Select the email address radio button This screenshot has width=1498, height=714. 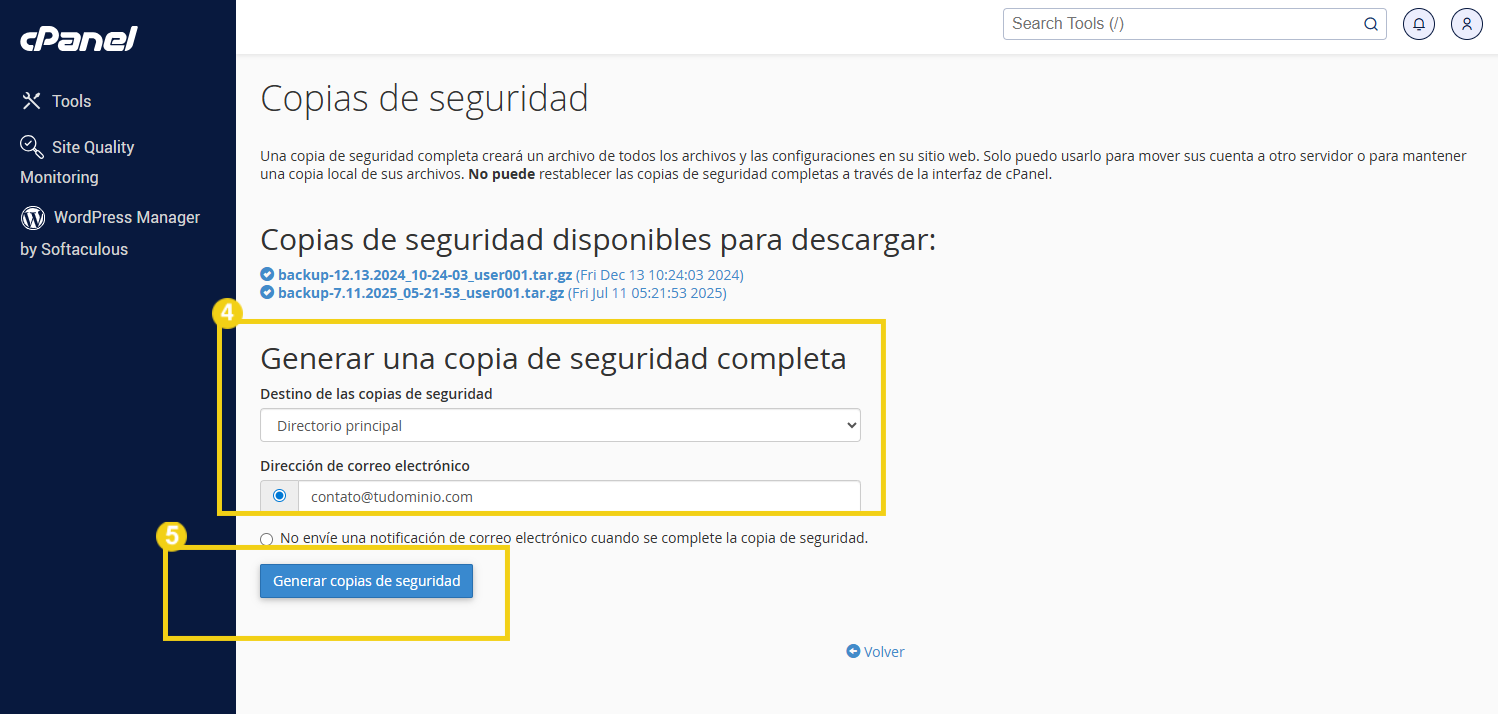[279, 496]
